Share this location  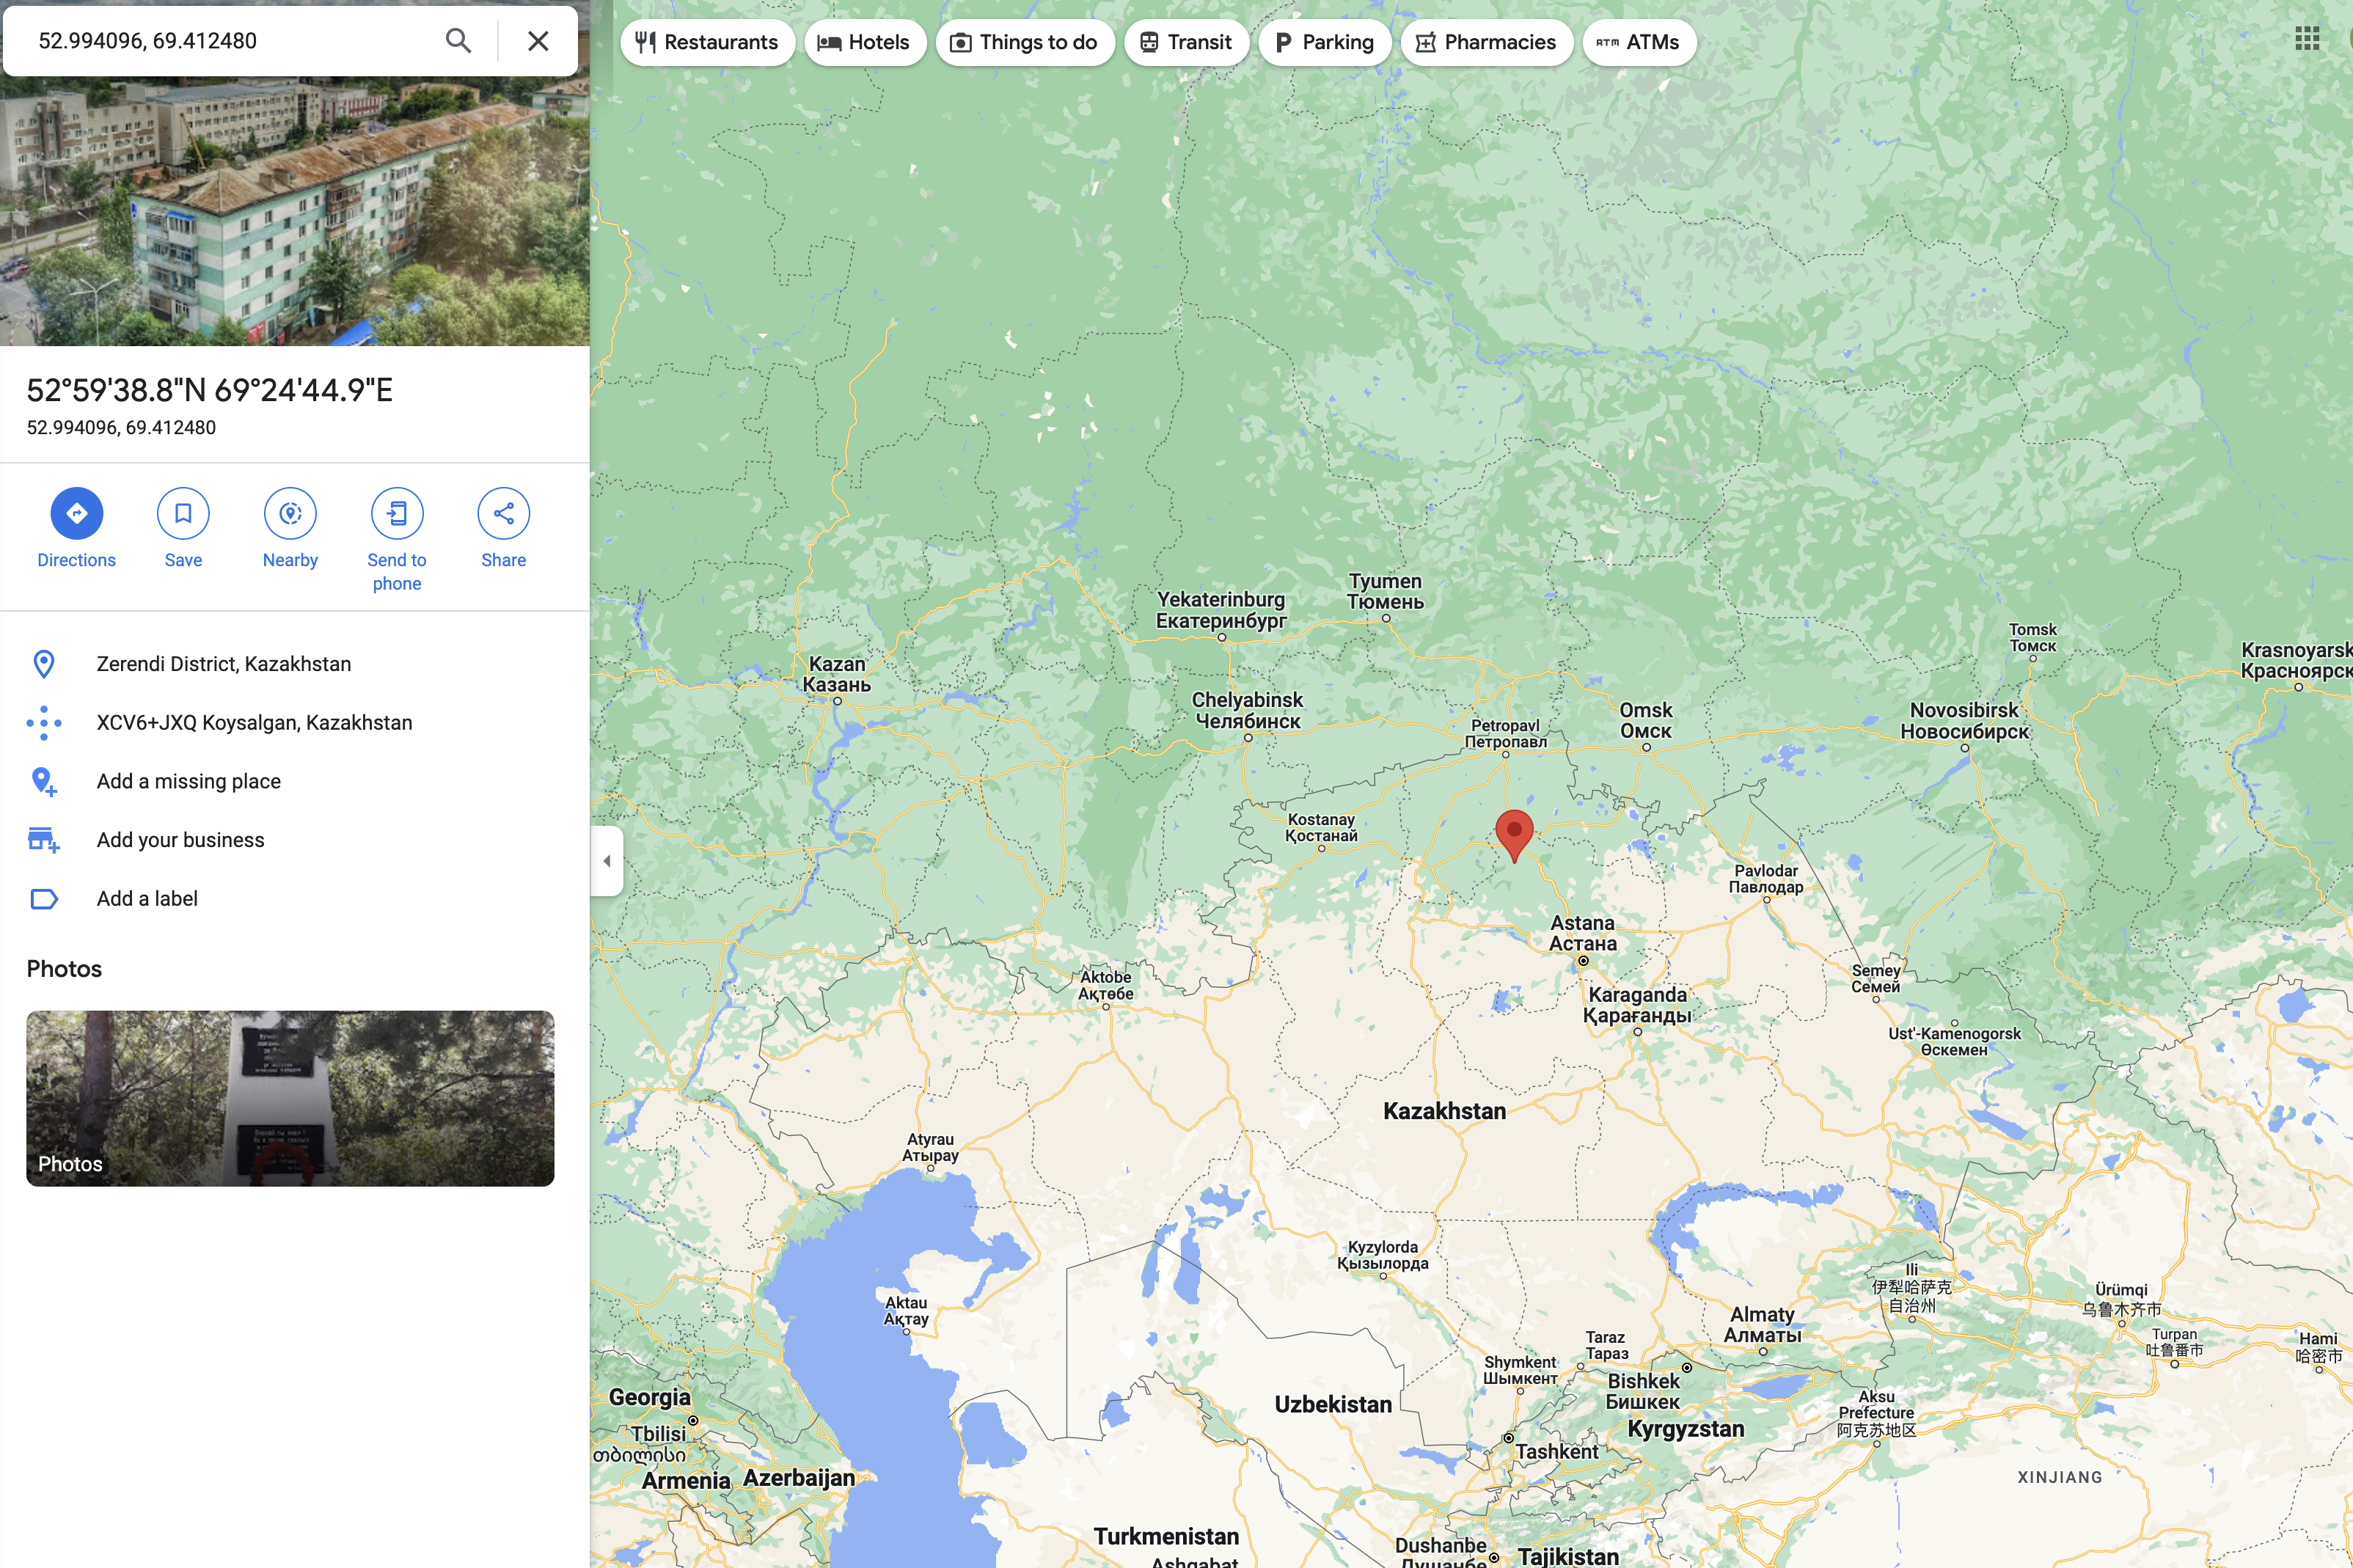tap(503, 513)
